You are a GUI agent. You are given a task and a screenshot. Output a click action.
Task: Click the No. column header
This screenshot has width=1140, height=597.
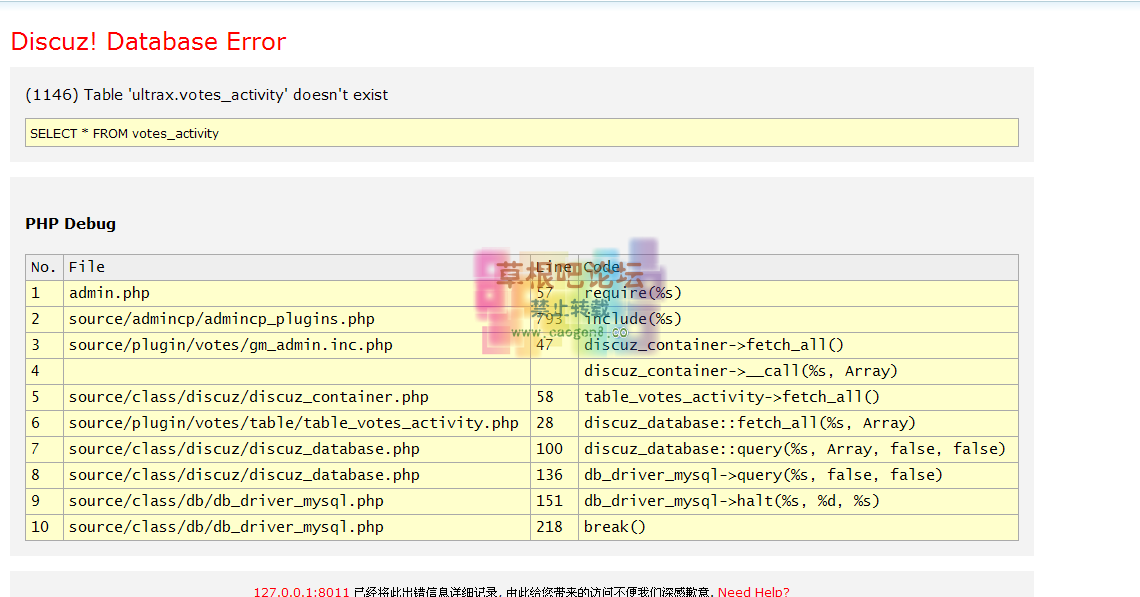pos(44,267)
